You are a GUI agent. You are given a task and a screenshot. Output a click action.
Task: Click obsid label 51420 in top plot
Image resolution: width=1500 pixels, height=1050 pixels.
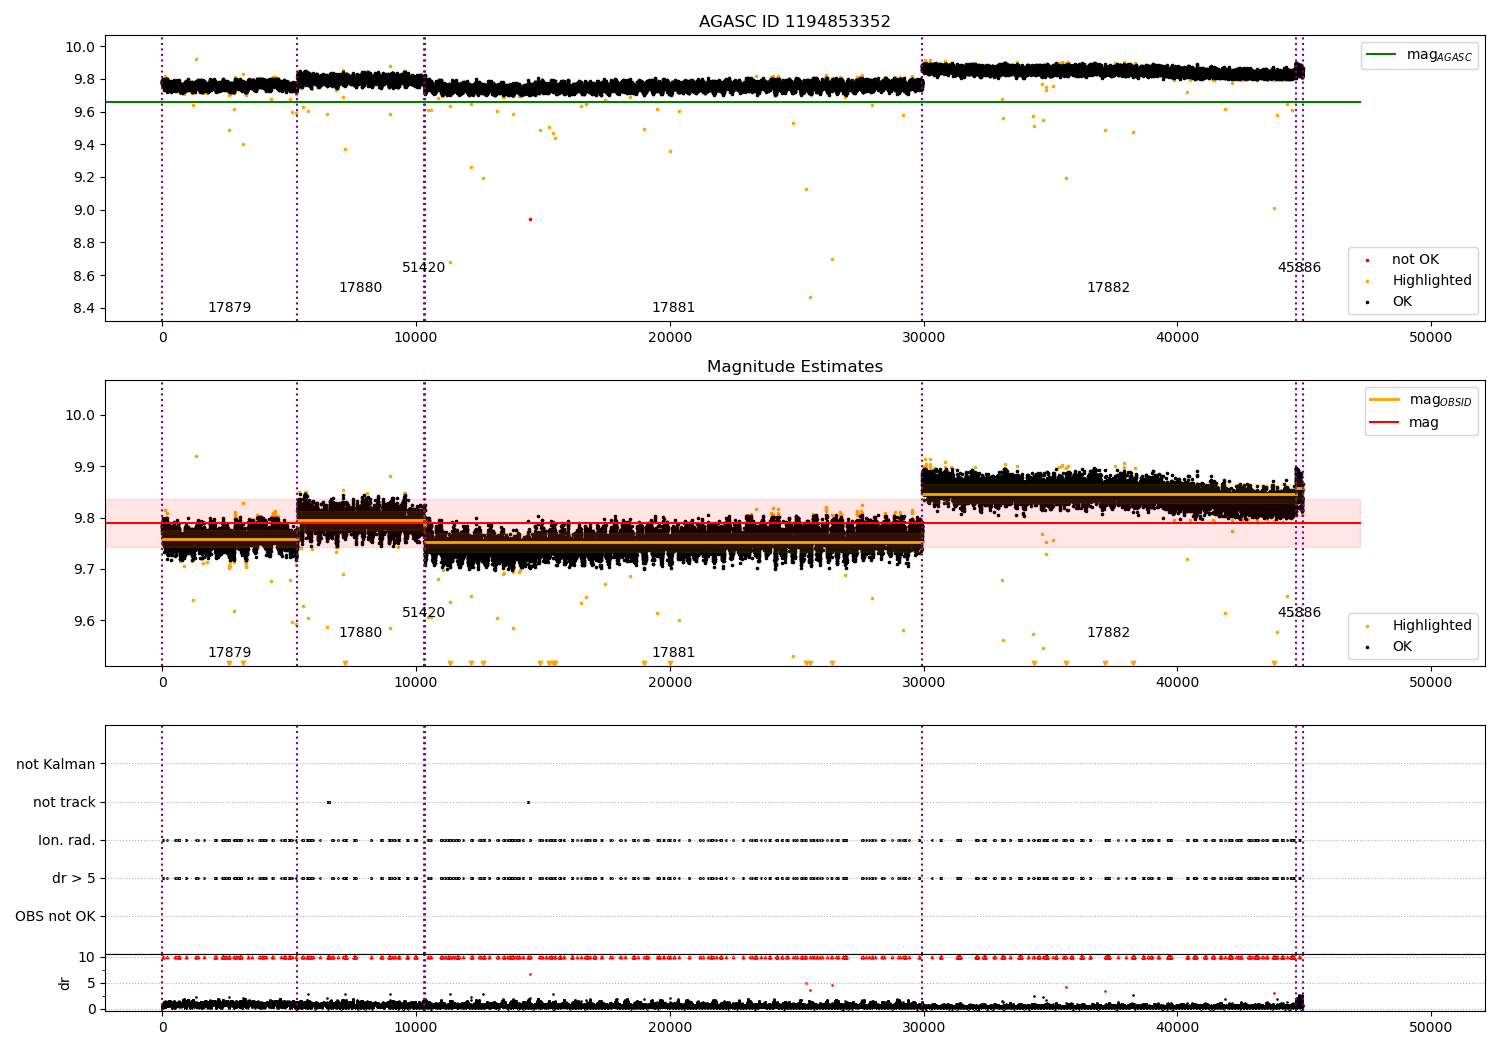(423, 268)
